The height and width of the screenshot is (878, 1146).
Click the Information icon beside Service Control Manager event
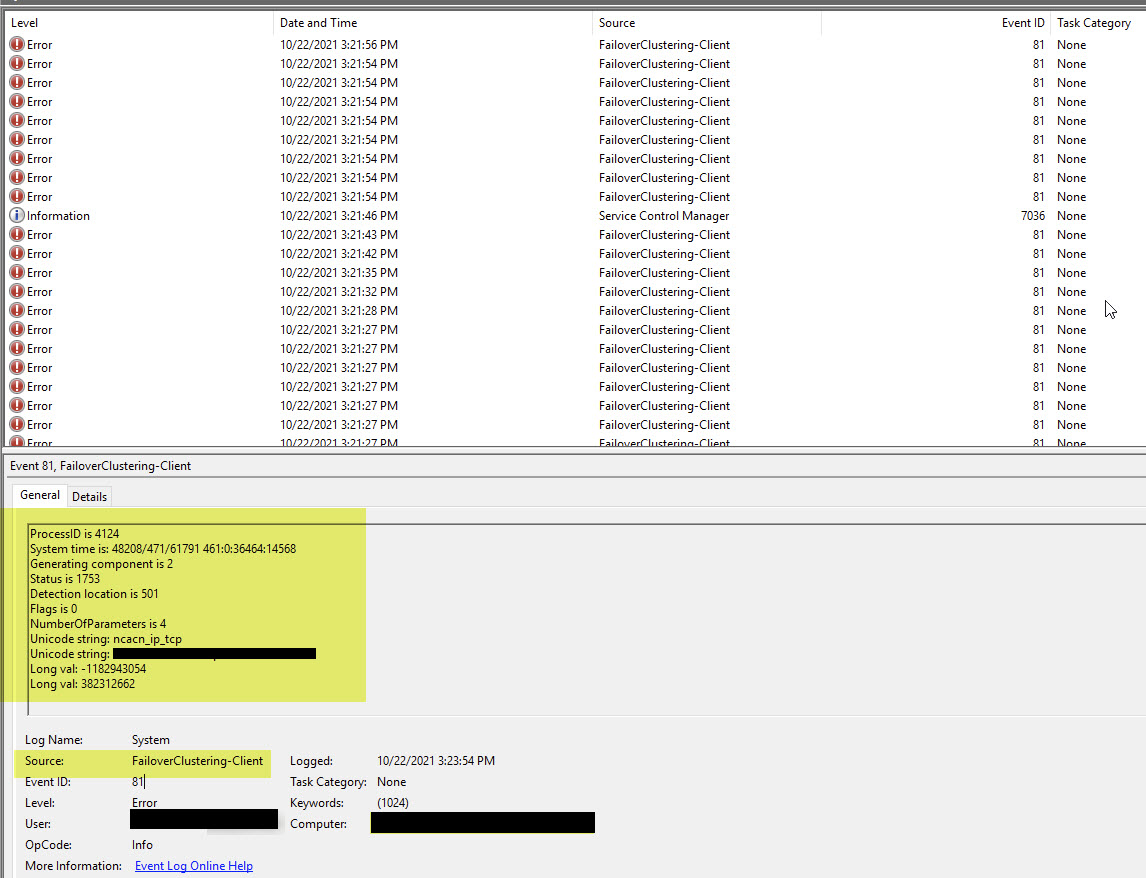pos(15,215)
